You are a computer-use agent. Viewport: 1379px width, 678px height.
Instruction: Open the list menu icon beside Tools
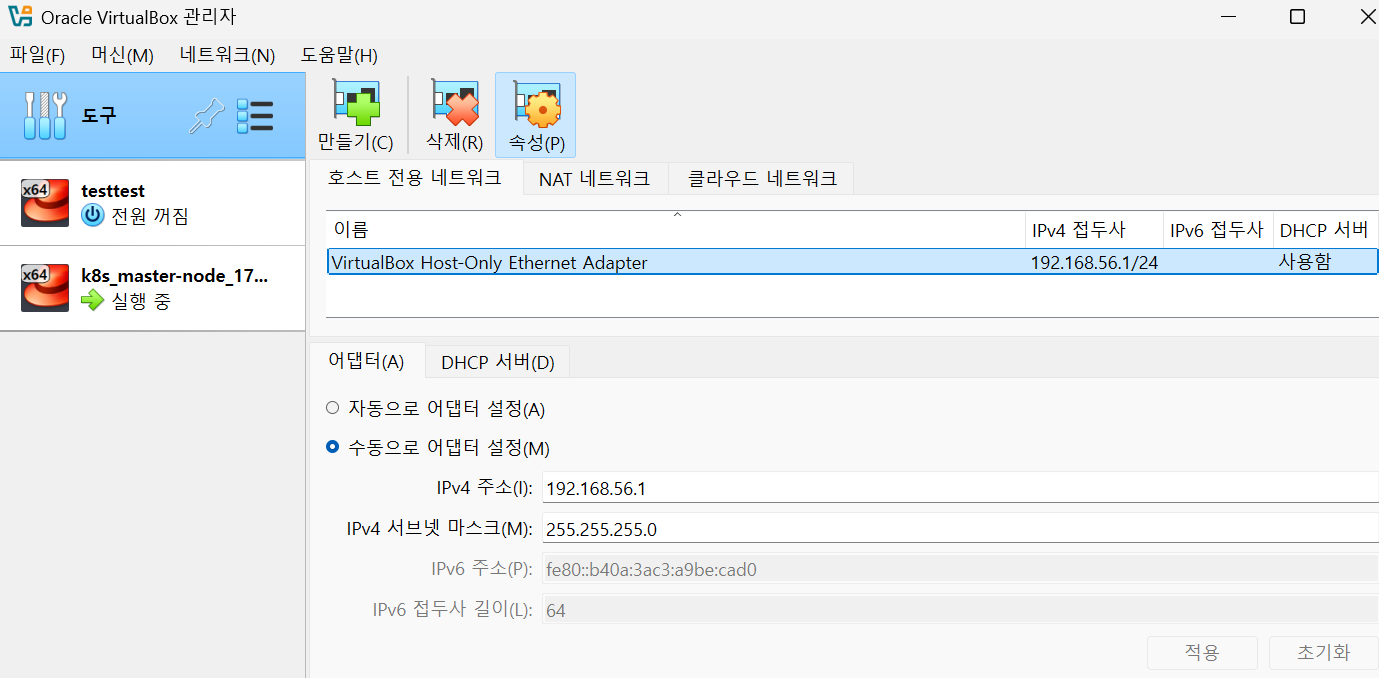255,116
